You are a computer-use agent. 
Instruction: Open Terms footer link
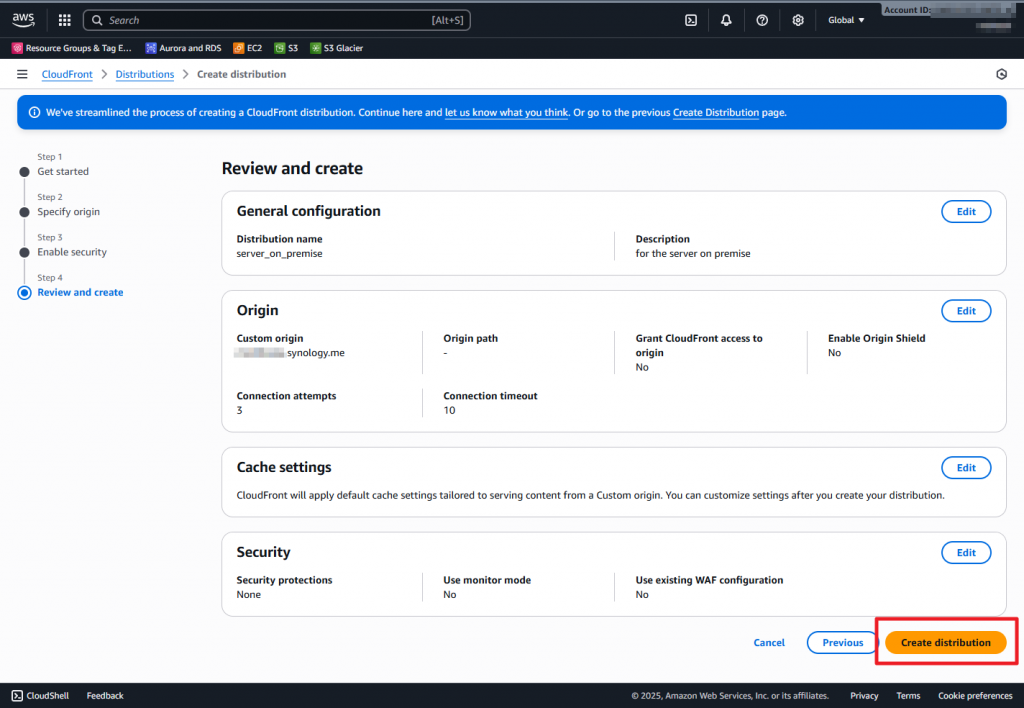click(908, 696)
